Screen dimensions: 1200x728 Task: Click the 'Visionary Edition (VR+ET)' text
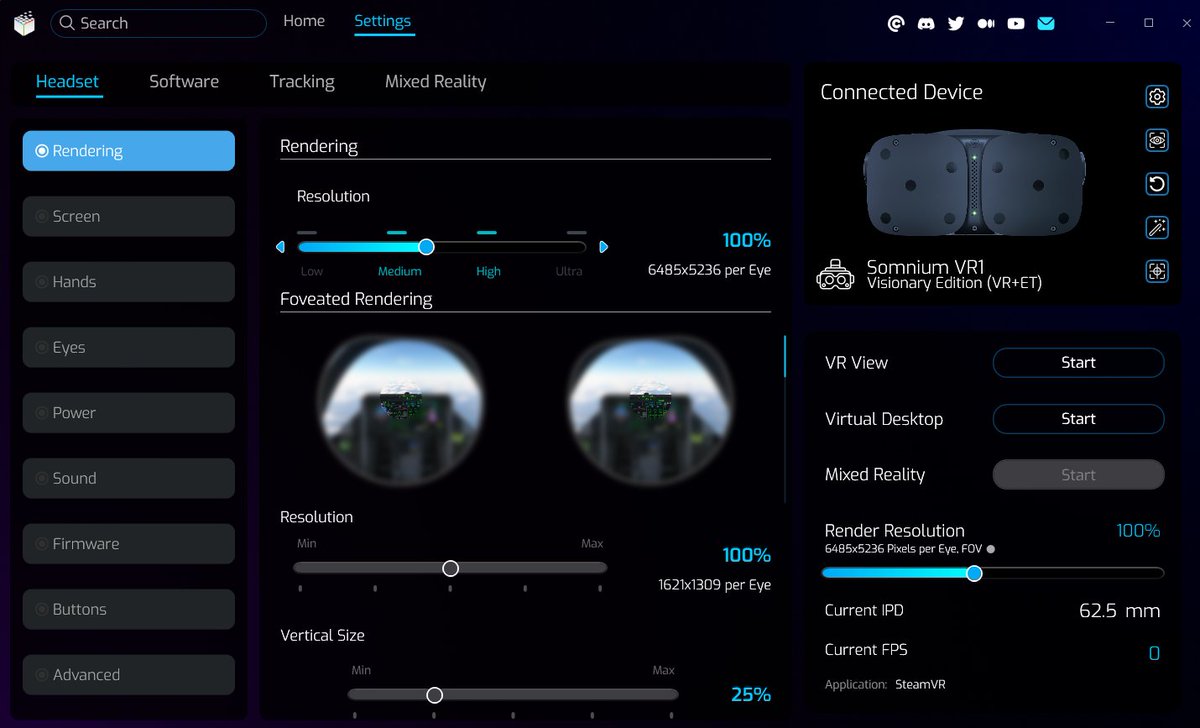[x=954, y=283]
